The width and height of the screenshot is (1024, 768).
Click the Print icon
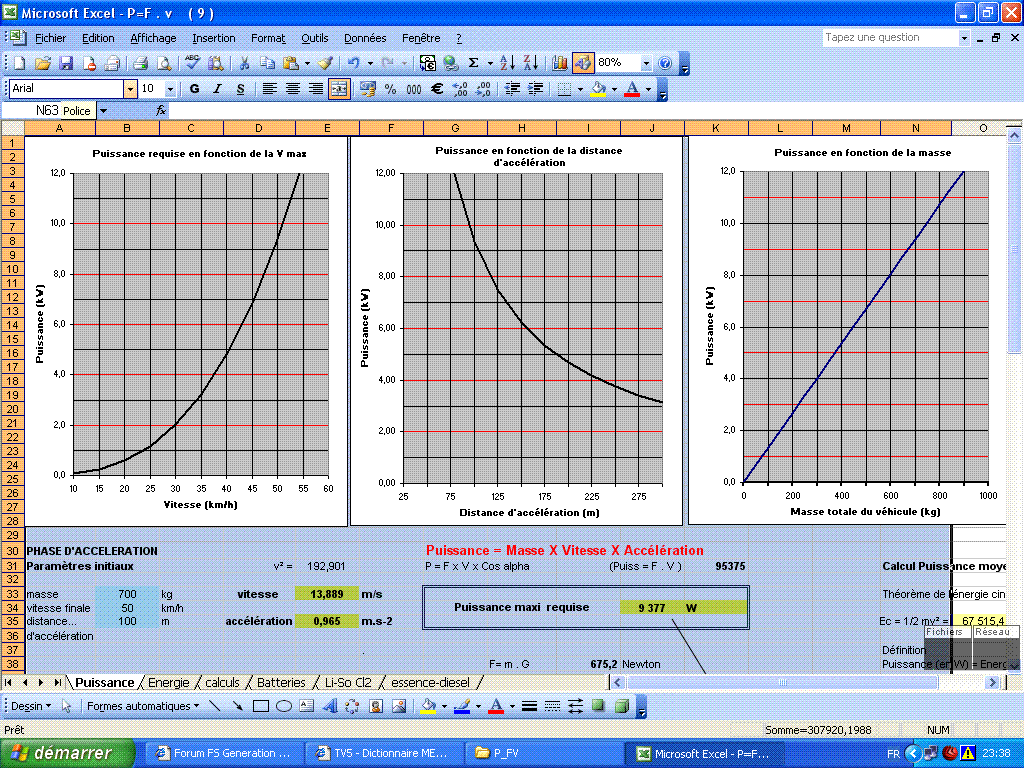[140, 63]
